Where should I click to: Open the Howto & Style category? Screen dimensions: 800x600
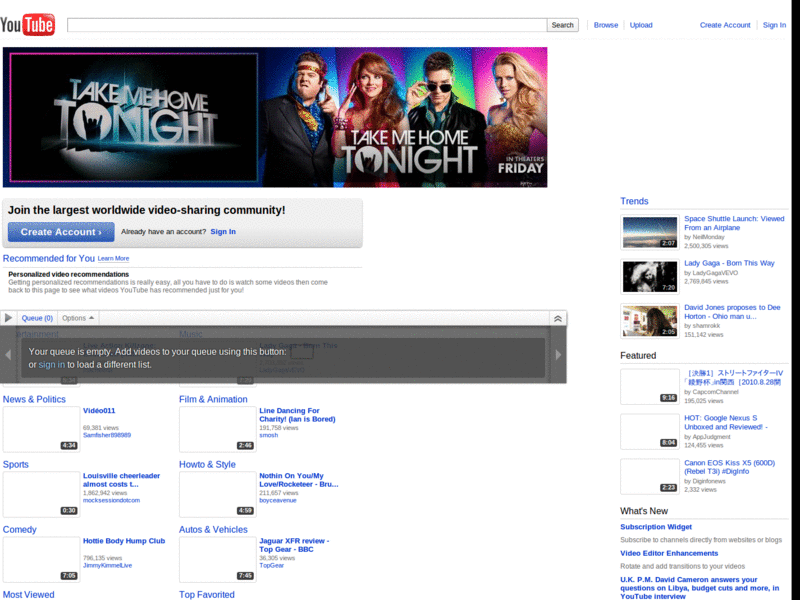point(207,465)
